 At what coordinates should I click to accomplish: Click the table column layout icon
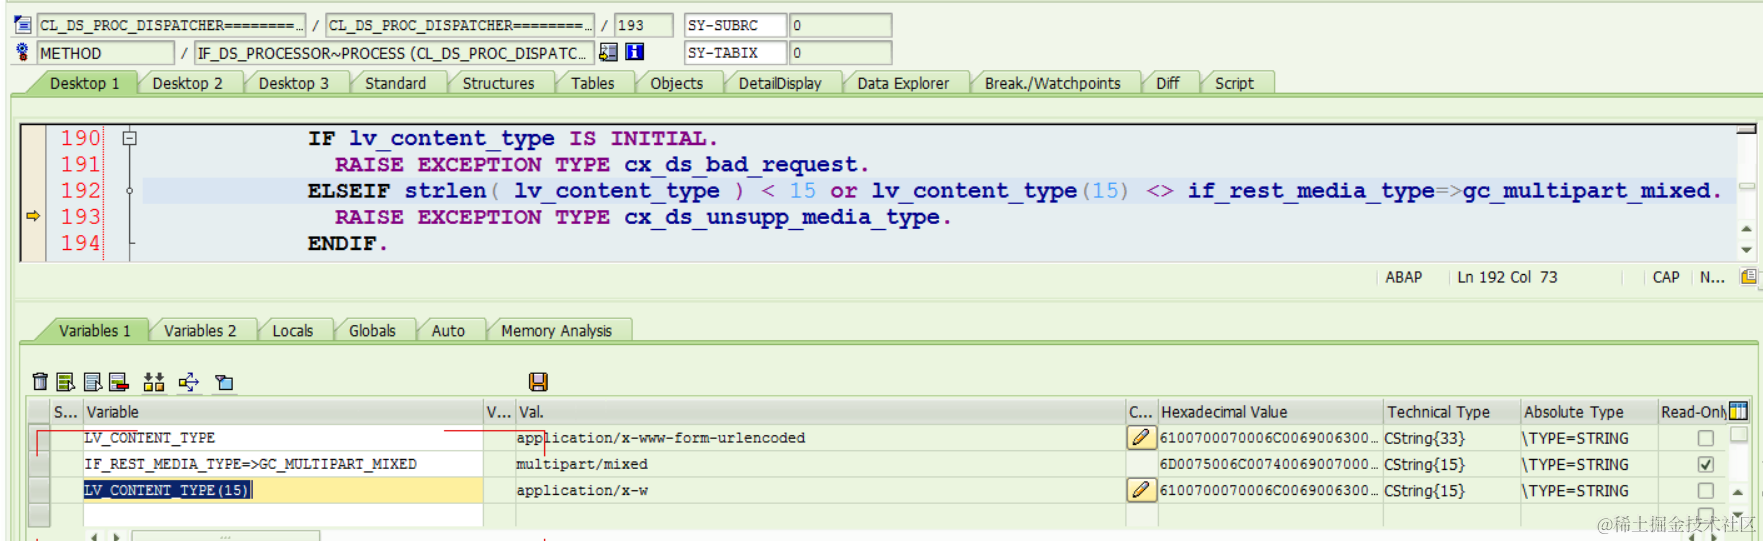pos(1738,411)
